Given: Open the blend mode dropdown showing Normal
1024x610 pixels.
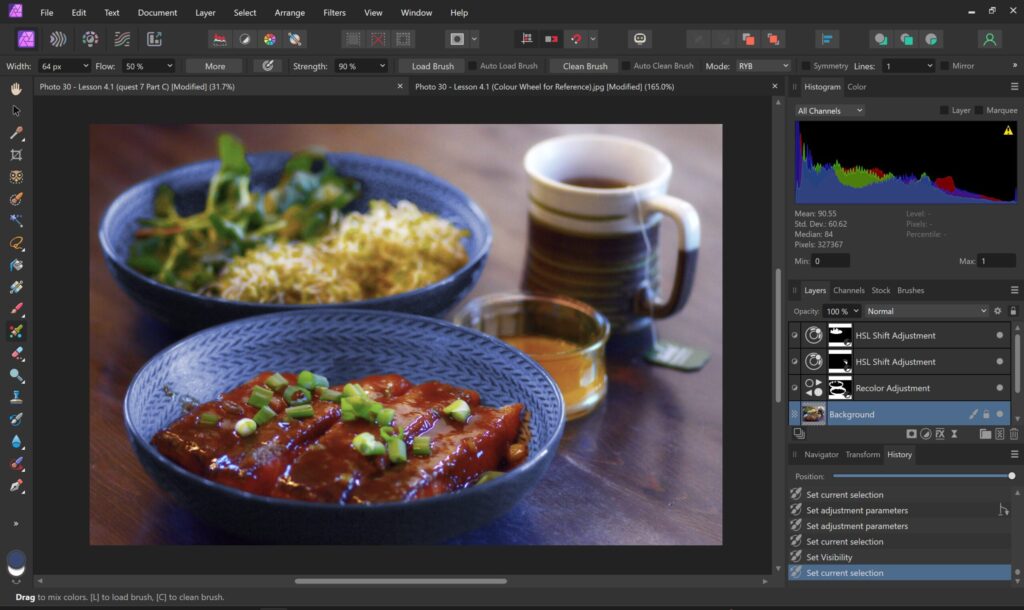Looking at the screenshot, I should click(926, 311).
